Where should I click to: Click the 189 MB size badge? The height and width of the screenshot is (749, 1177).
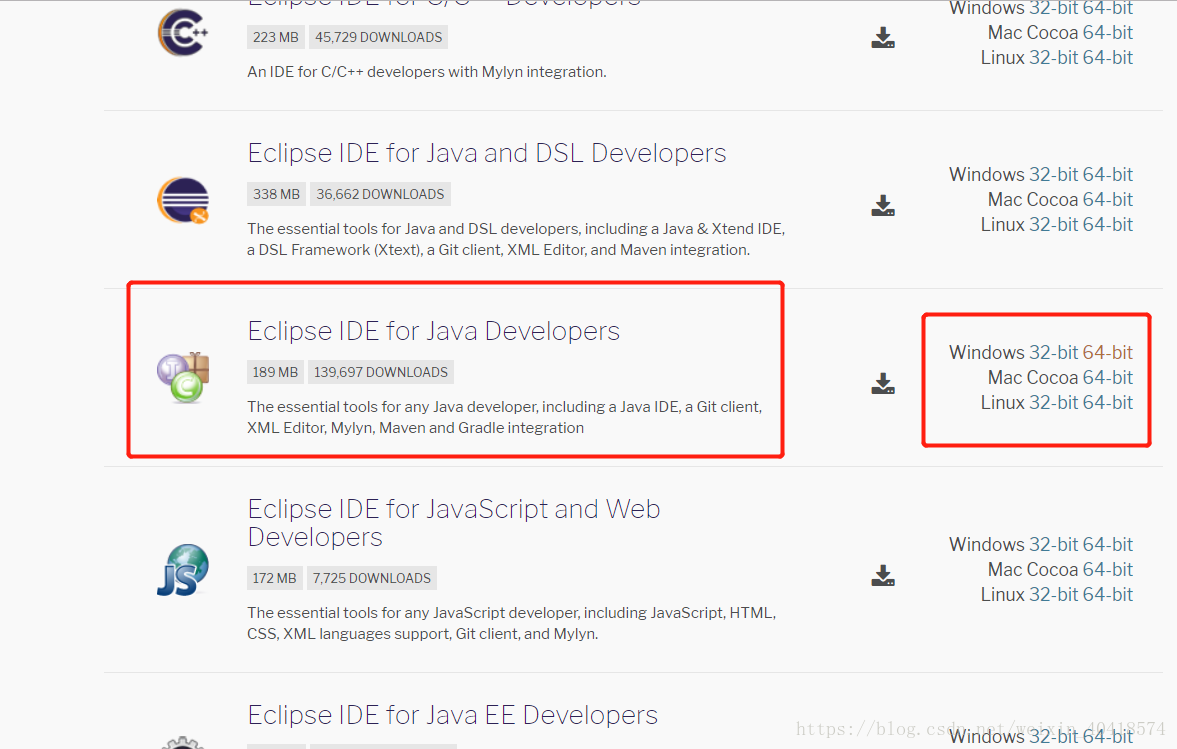(275, 372)
